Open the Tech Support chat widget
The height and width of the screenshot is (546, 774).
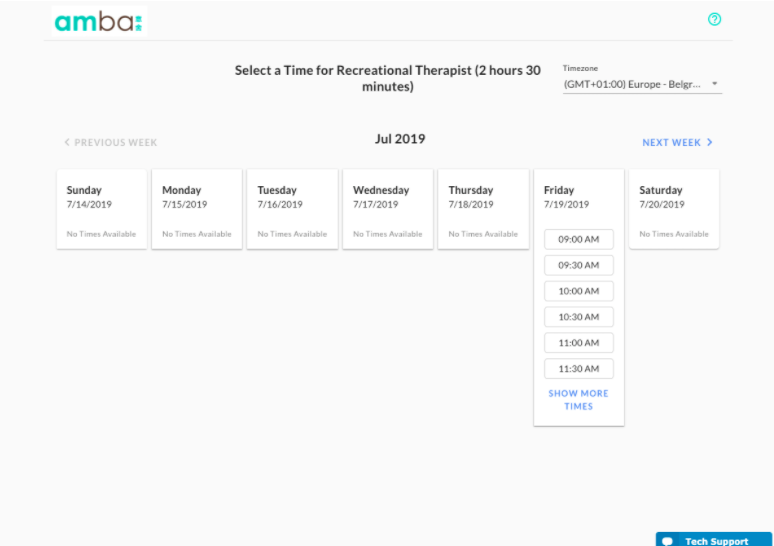714,540
